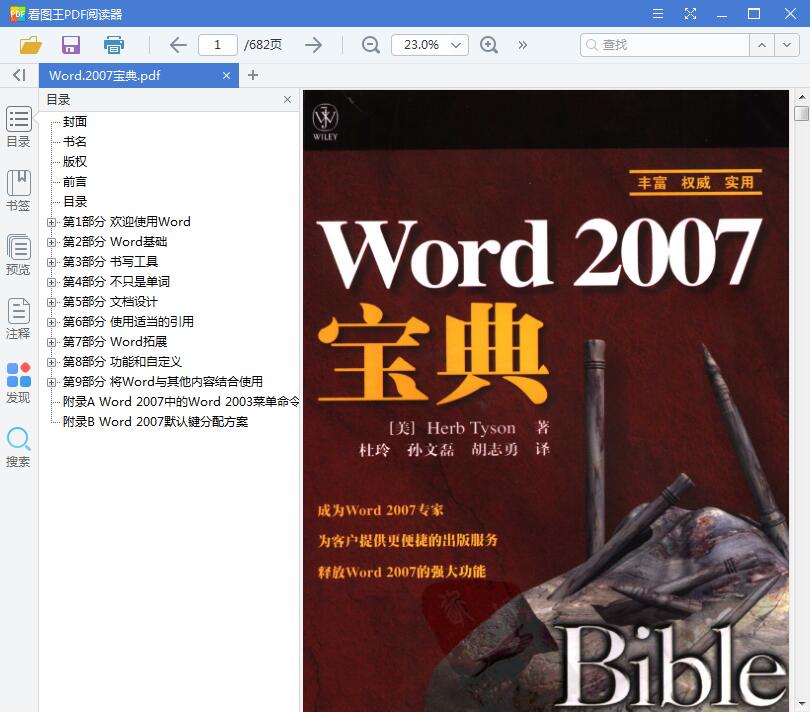Open 附录B Word 2007默认键分配方案

[x=155, y=422]
